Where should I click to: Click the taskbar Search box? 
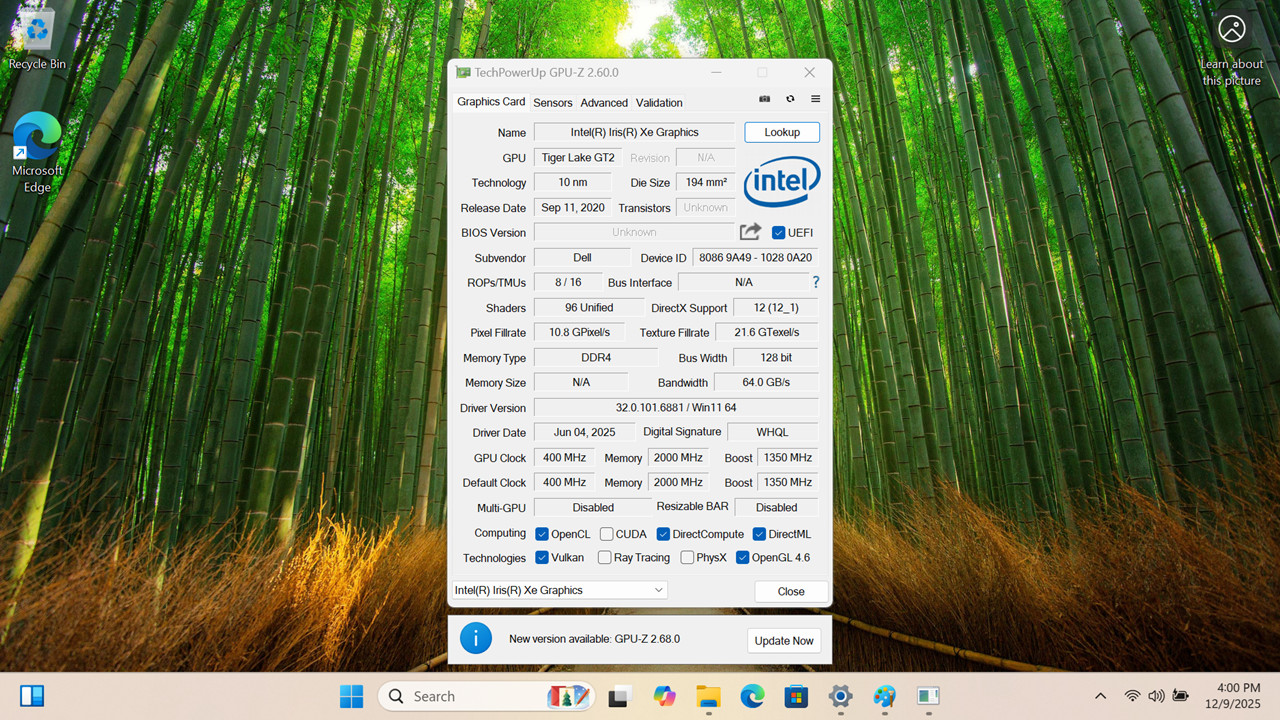point(486,696)
